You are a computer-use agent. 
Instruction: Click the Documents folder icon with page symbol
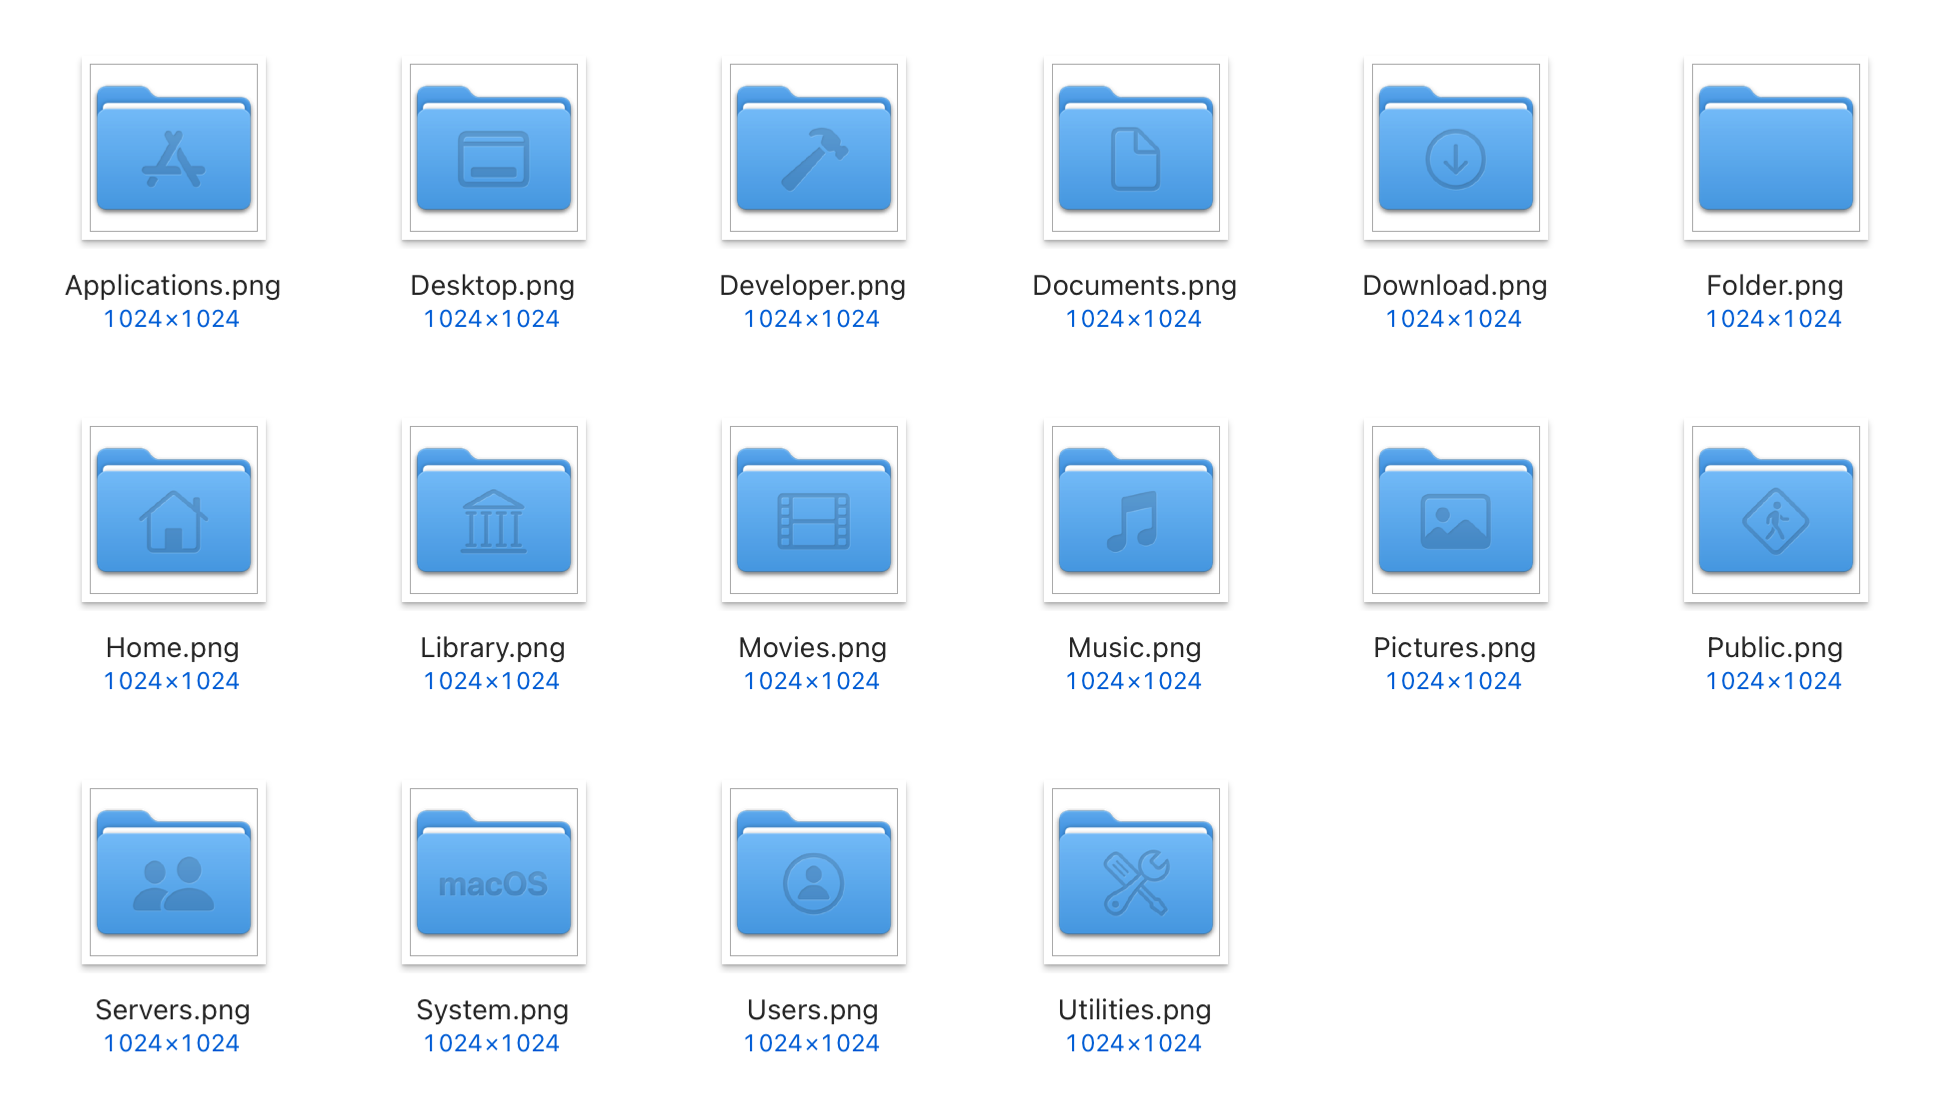pyautogui.click(x=1136, y=149)
